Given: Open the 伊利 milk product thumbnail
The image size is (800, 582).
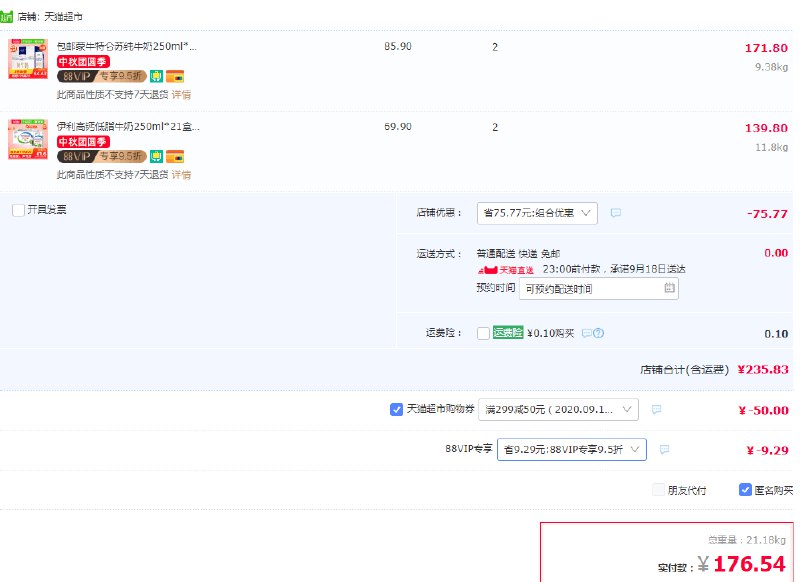Looking at the screenshot, I should (28, 139).
